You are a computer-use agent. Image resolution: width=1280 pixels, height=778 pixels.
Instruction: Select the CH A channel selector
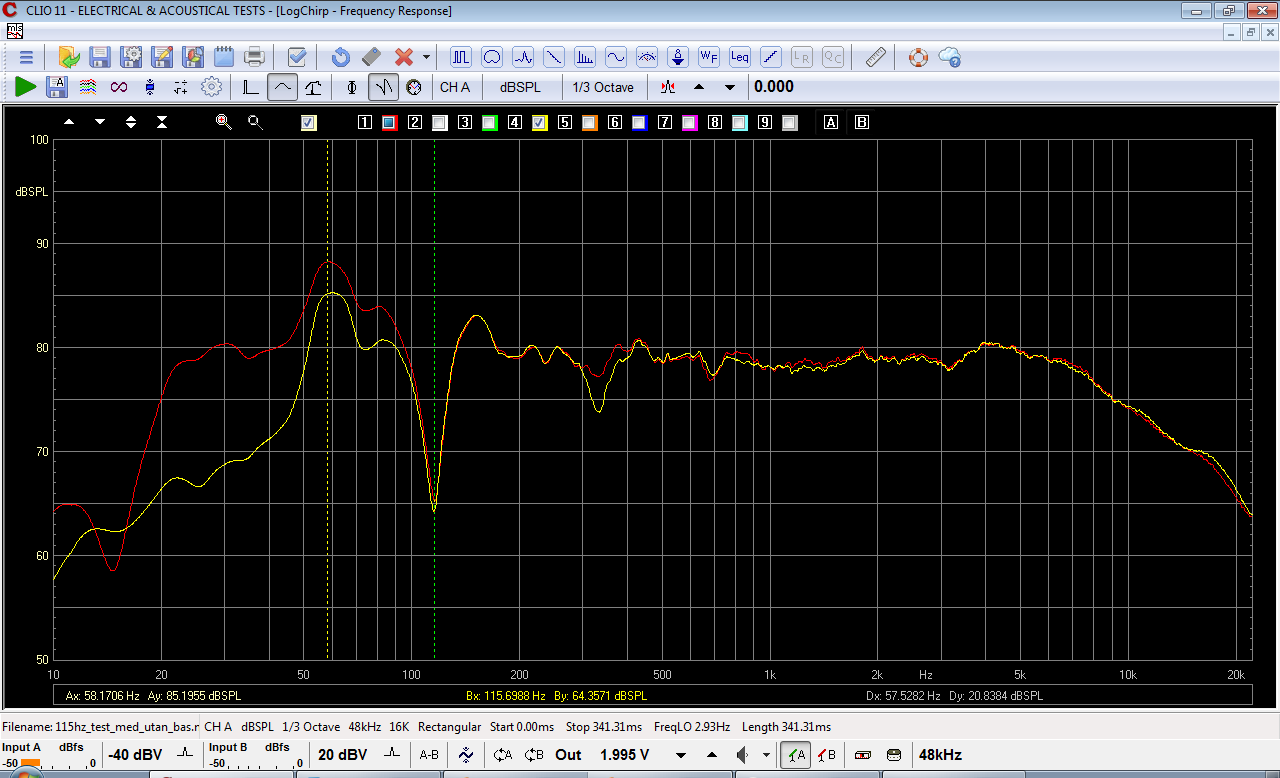coord(455,87)
